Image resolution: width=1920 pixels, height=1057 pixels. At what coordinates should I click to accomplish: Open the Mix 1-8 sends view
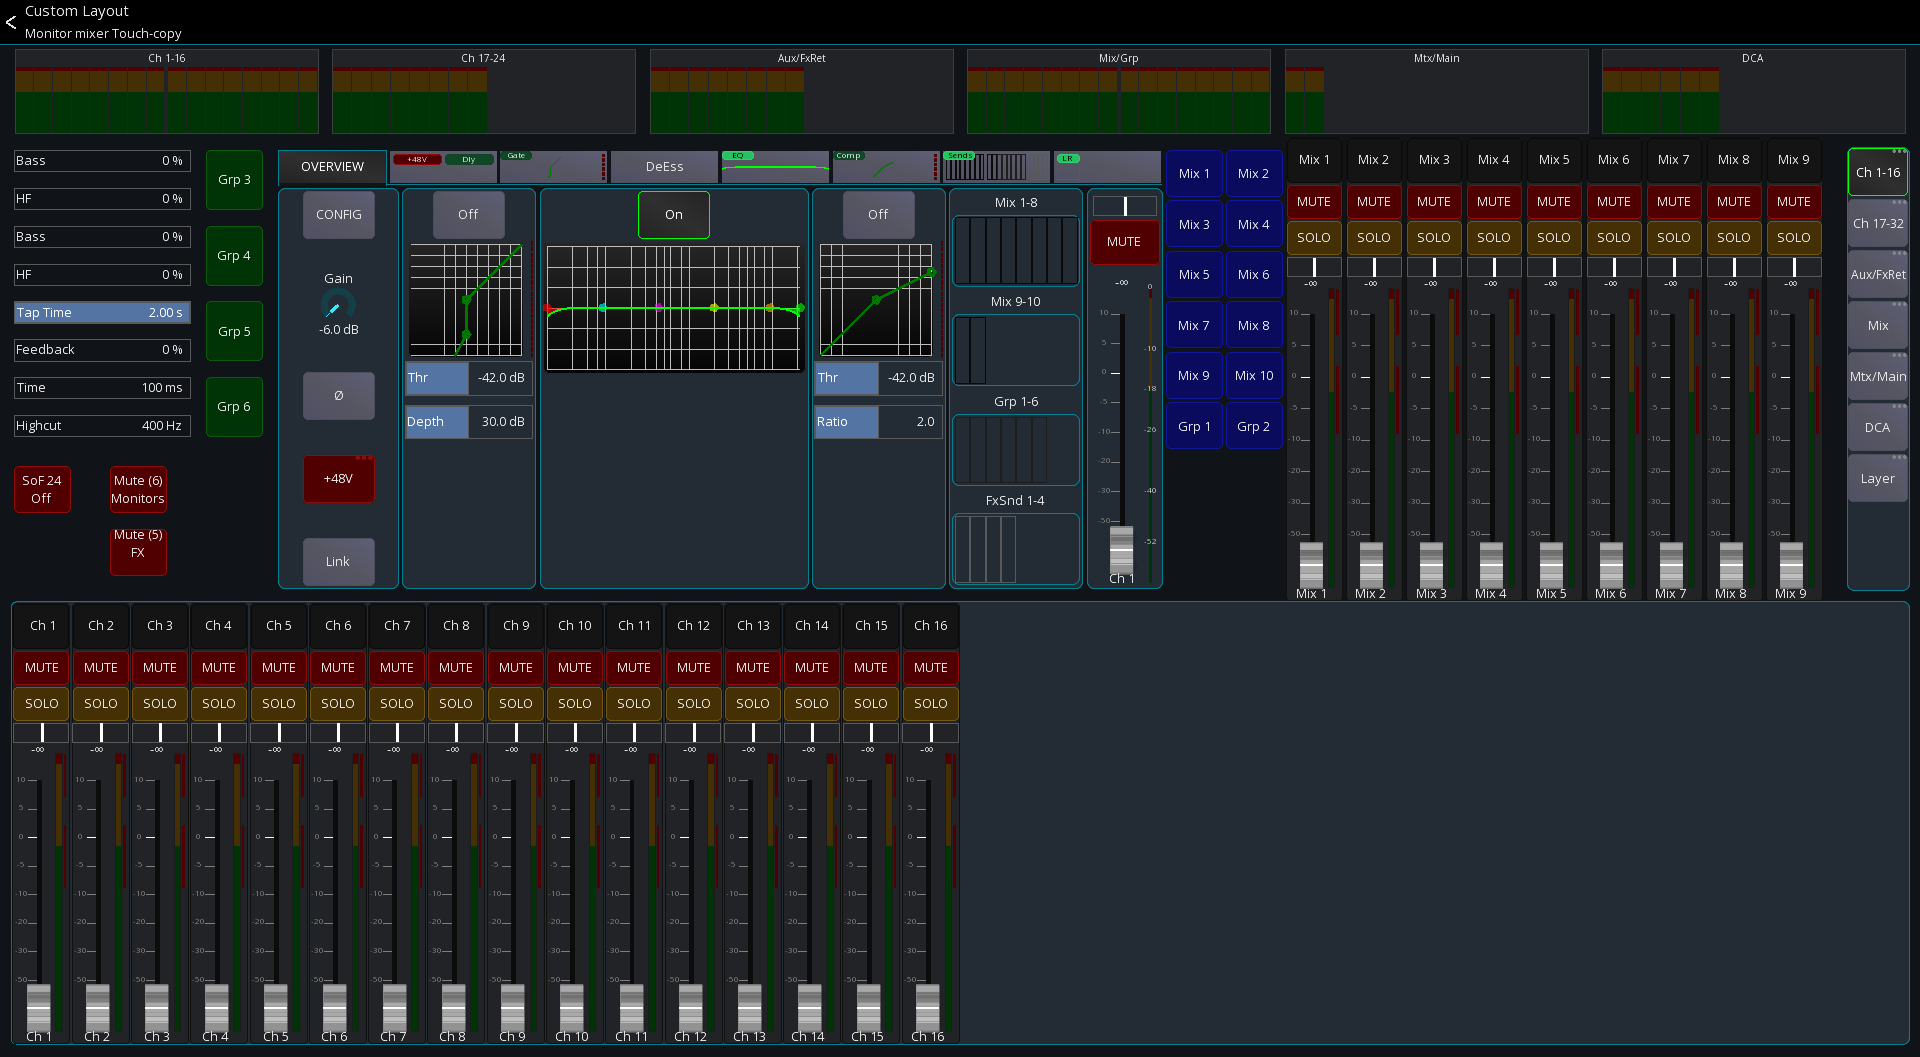coord(1015,250)
